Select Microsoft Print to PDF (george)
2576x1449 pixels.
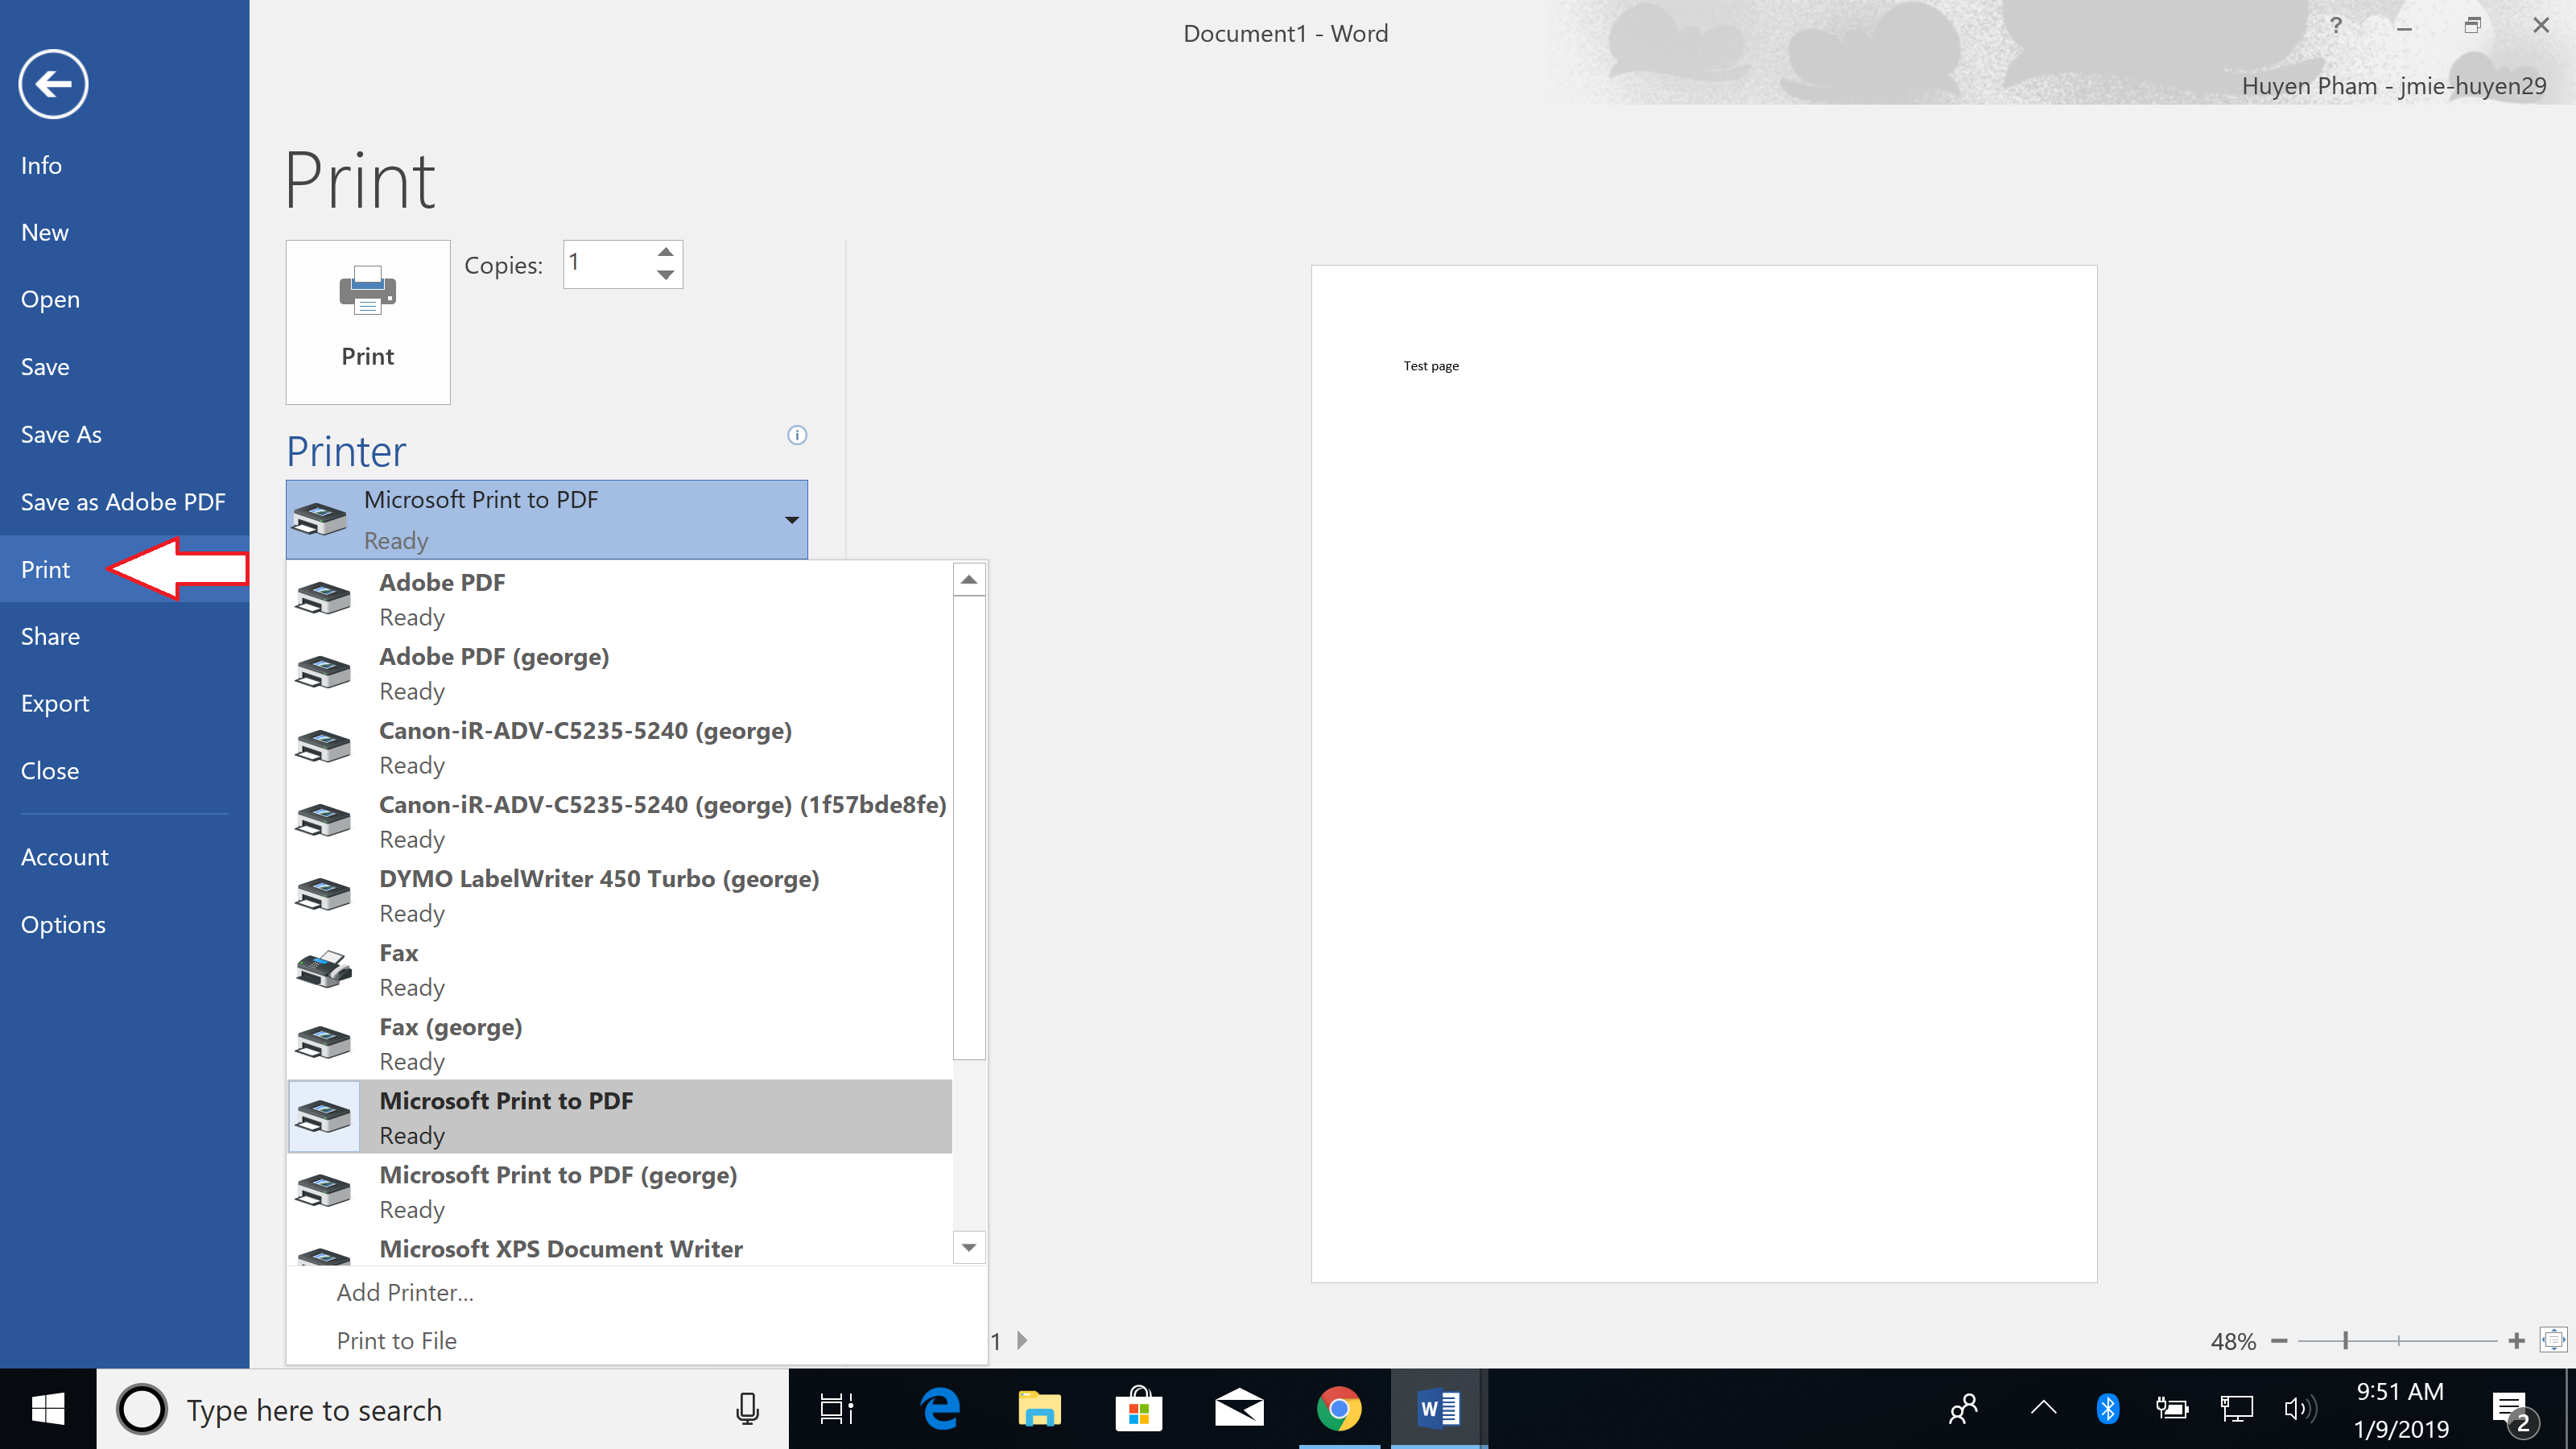click(x=620, y=1191)
